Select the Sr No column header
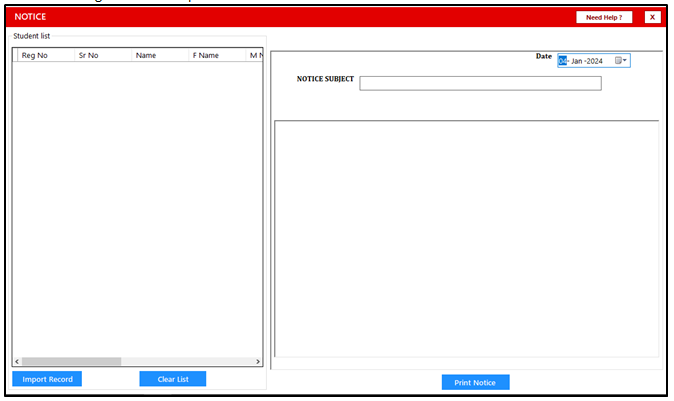Screen dimensions: 674x401 coord(89,55)
